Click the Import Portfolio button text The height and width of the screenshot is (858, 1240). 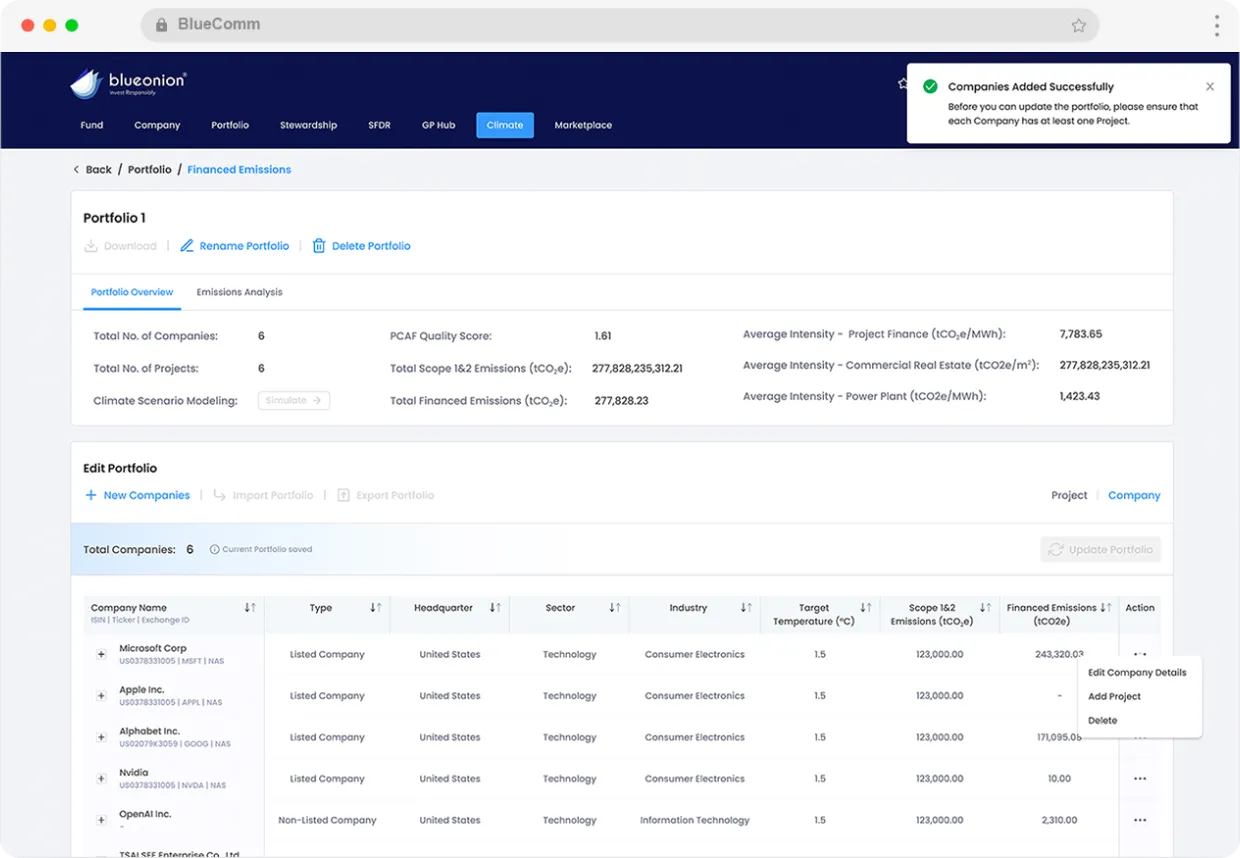click(273, 495)
